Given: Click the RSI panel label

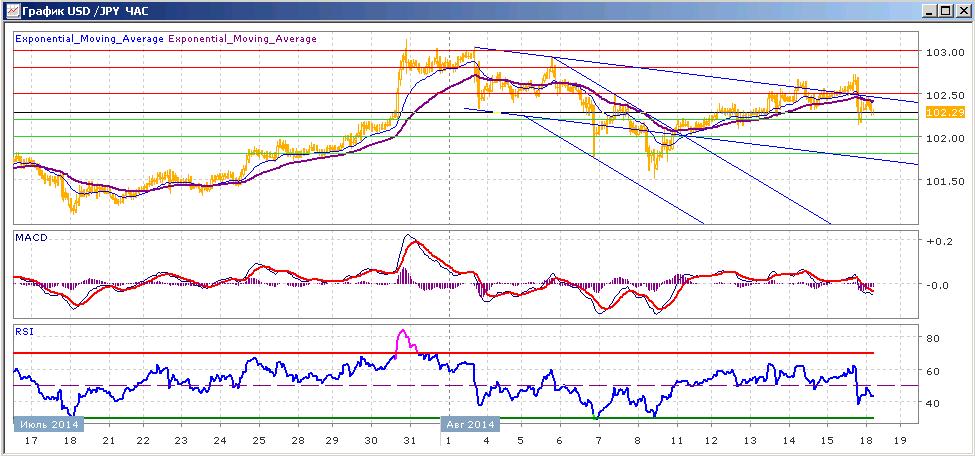Looking at the screenshot, I should 24,332.
